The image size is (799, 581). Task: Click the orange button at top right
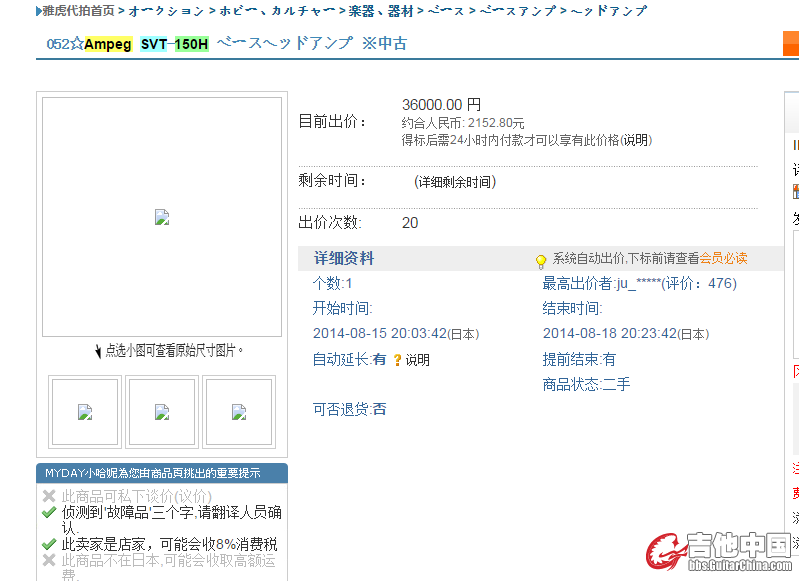click(x=791, y=43)
